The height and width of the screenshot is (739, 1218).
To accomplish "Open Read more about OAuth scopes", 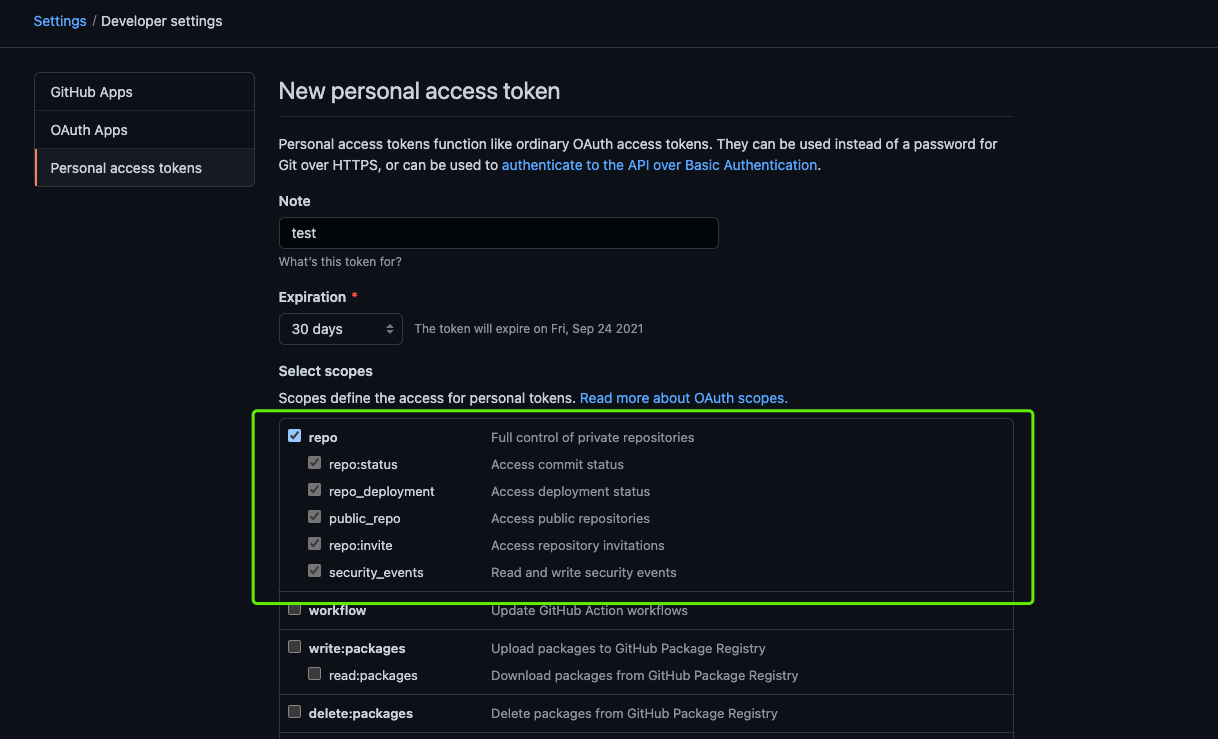I will (x=683, y=398).
